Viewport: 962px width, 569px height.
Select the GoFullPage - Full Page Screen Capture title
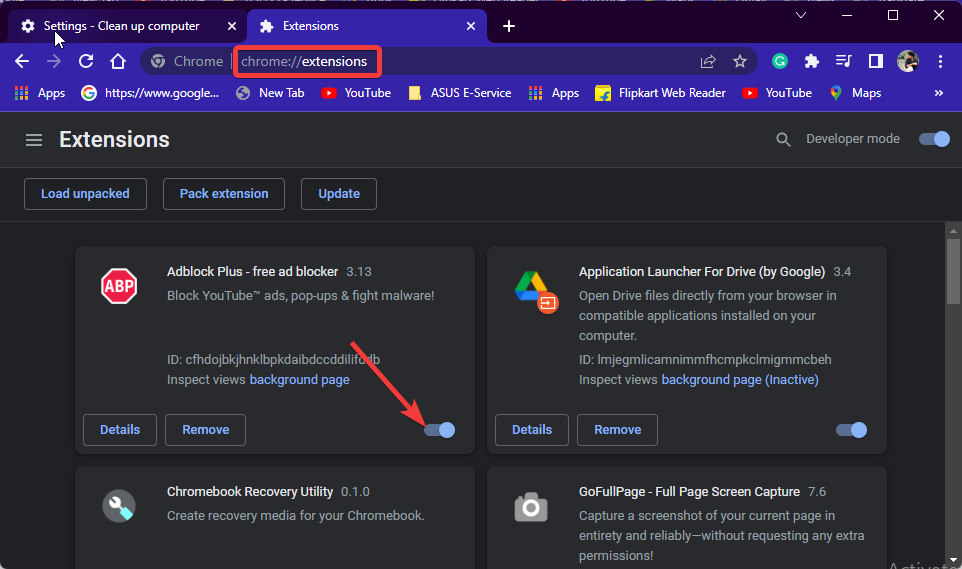coord(689,492)
